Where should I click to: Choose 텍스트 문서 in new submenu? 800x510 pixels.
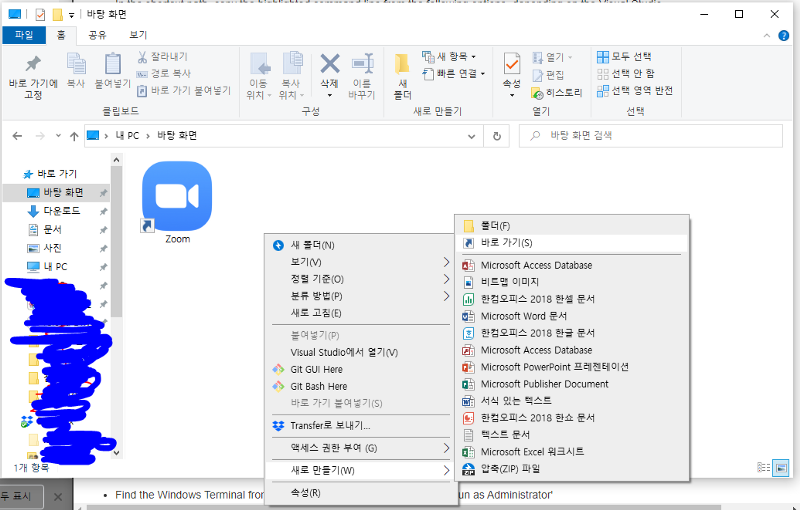click(571, 435)
